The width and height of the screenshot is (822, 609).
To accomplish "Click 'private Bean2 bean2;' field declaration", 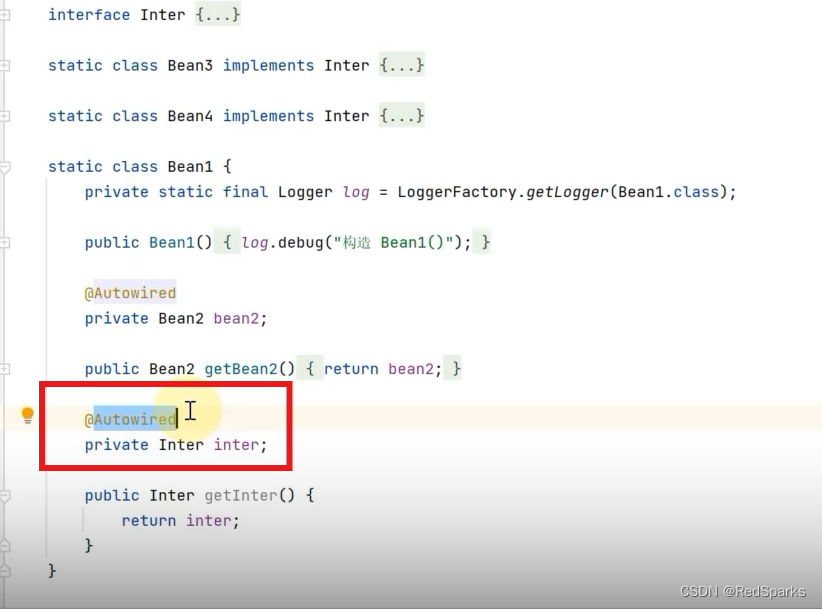I will point(176,318).
